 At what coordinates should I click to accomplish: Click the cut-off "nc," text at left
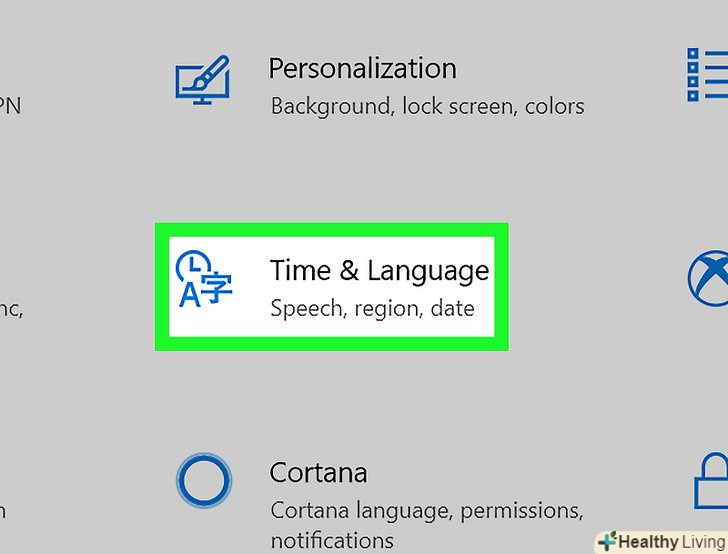[x=11, y=309]
